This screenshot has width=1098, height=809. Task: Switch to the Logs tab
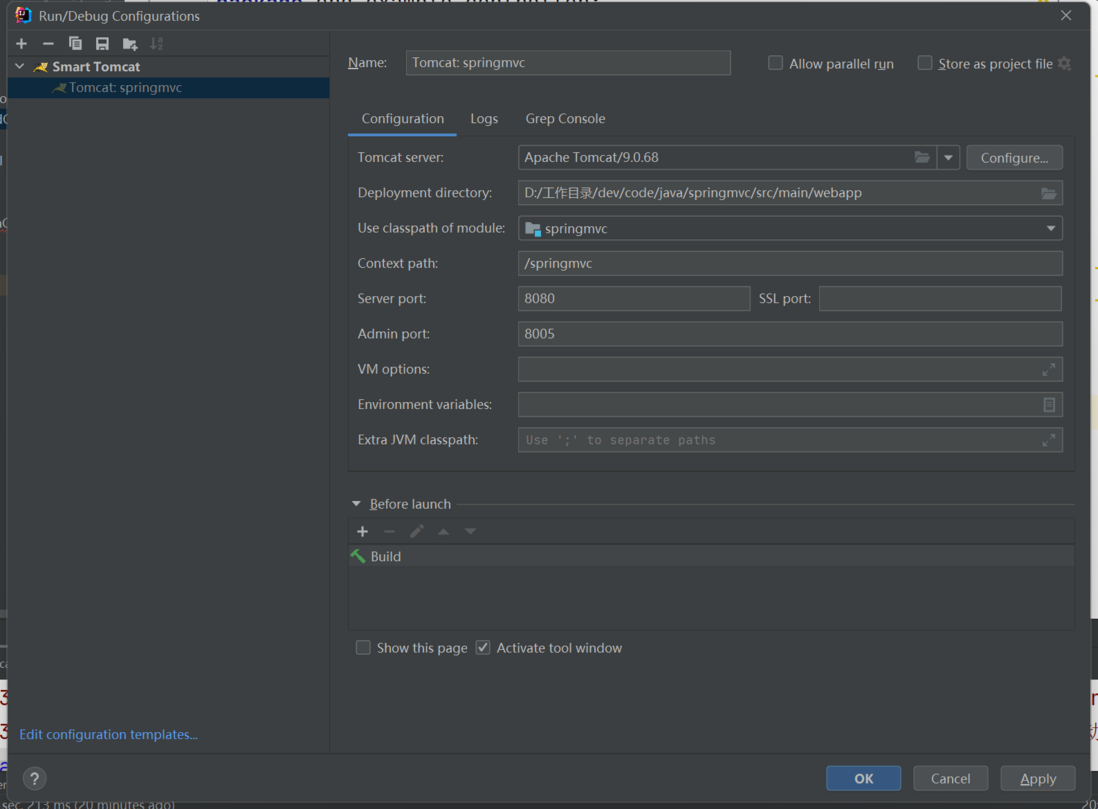point(484,118)
